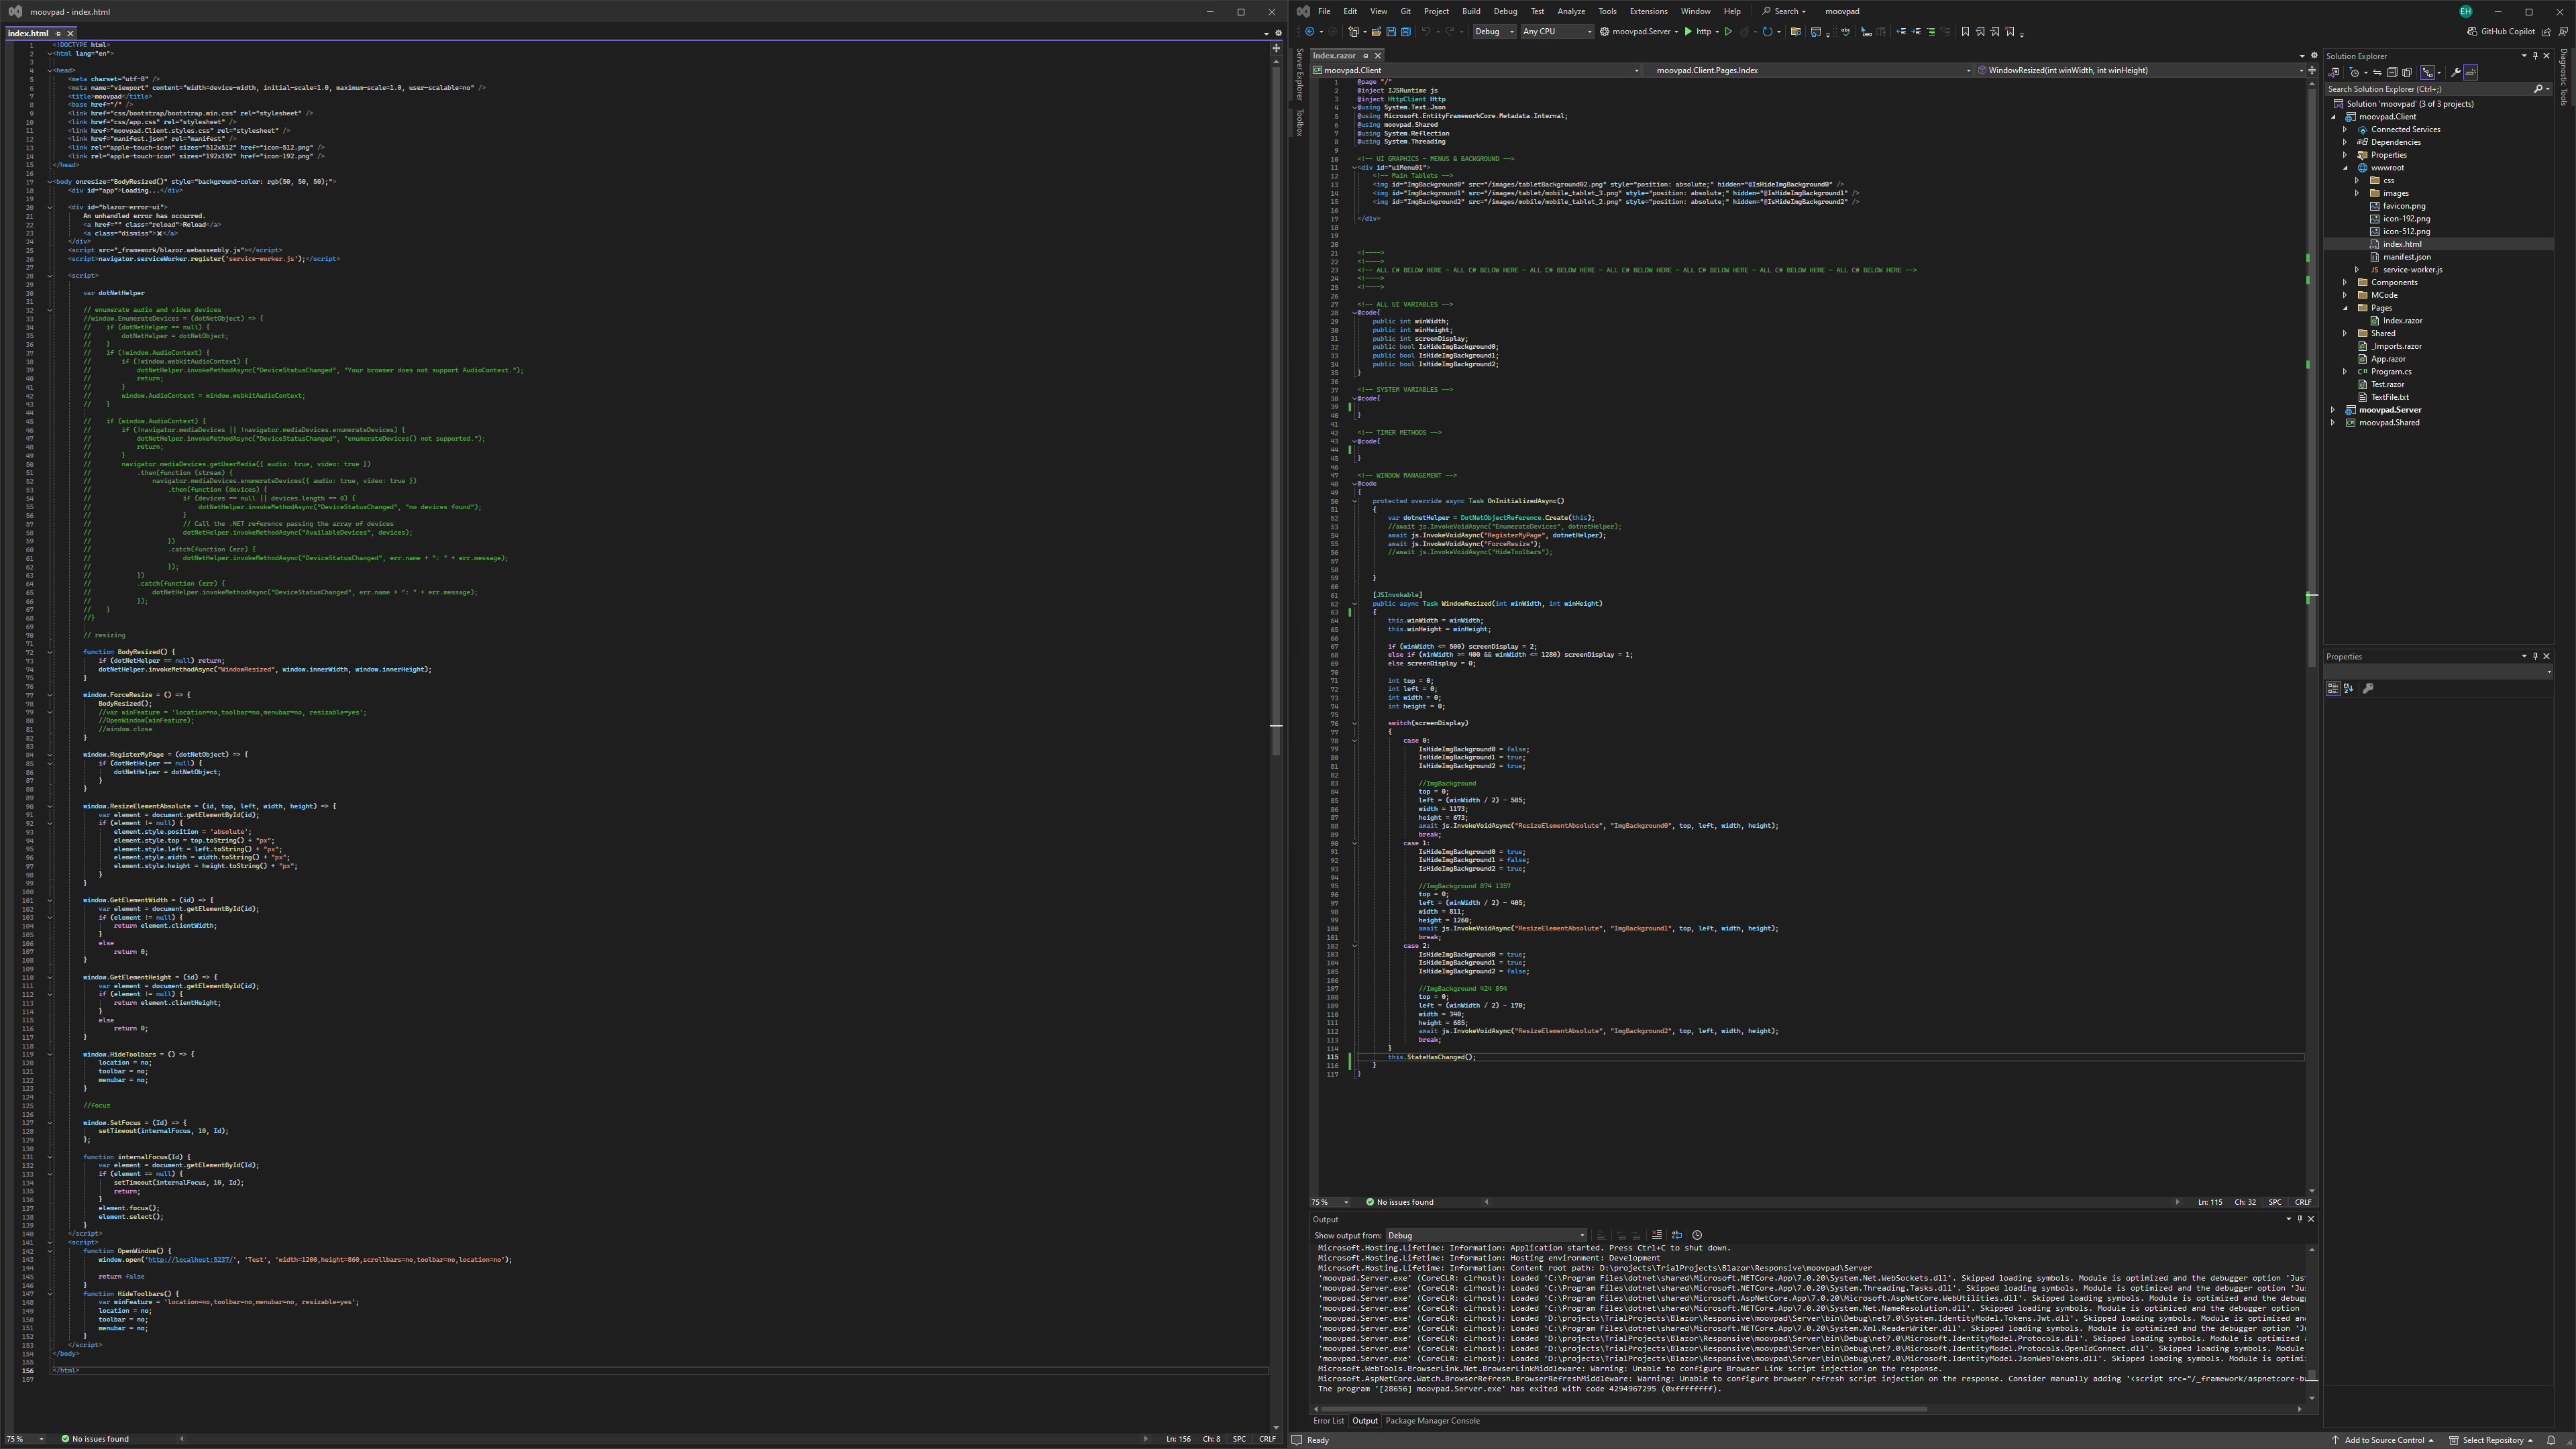Click notifications bell in status bar
2576x1449 pixels.
click(x=2551, y=1440)
